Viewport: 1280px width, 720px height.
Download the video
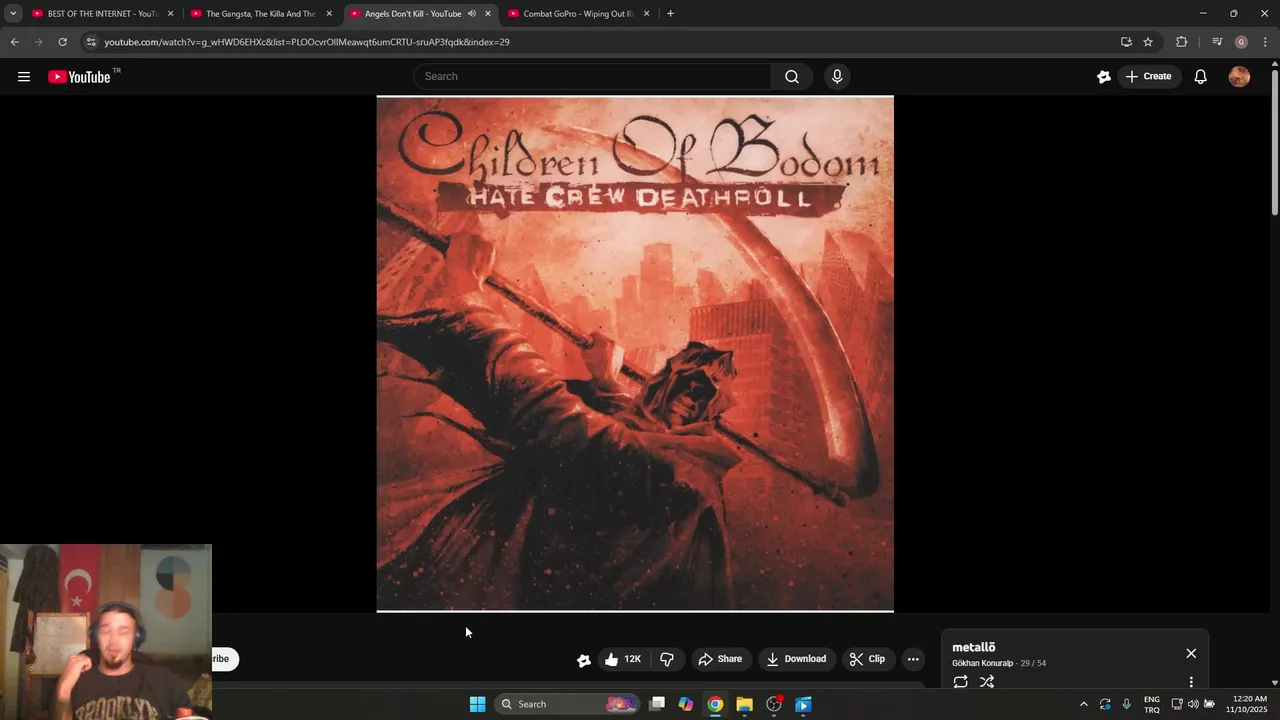[796, 659]
